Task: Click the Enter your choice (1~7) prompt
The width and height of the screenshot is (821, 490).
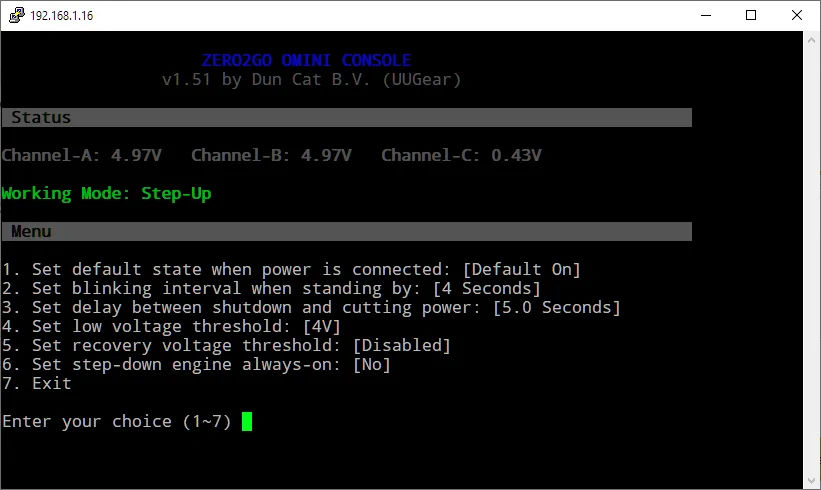Action: pyautogui.click(x=117, y=421)
